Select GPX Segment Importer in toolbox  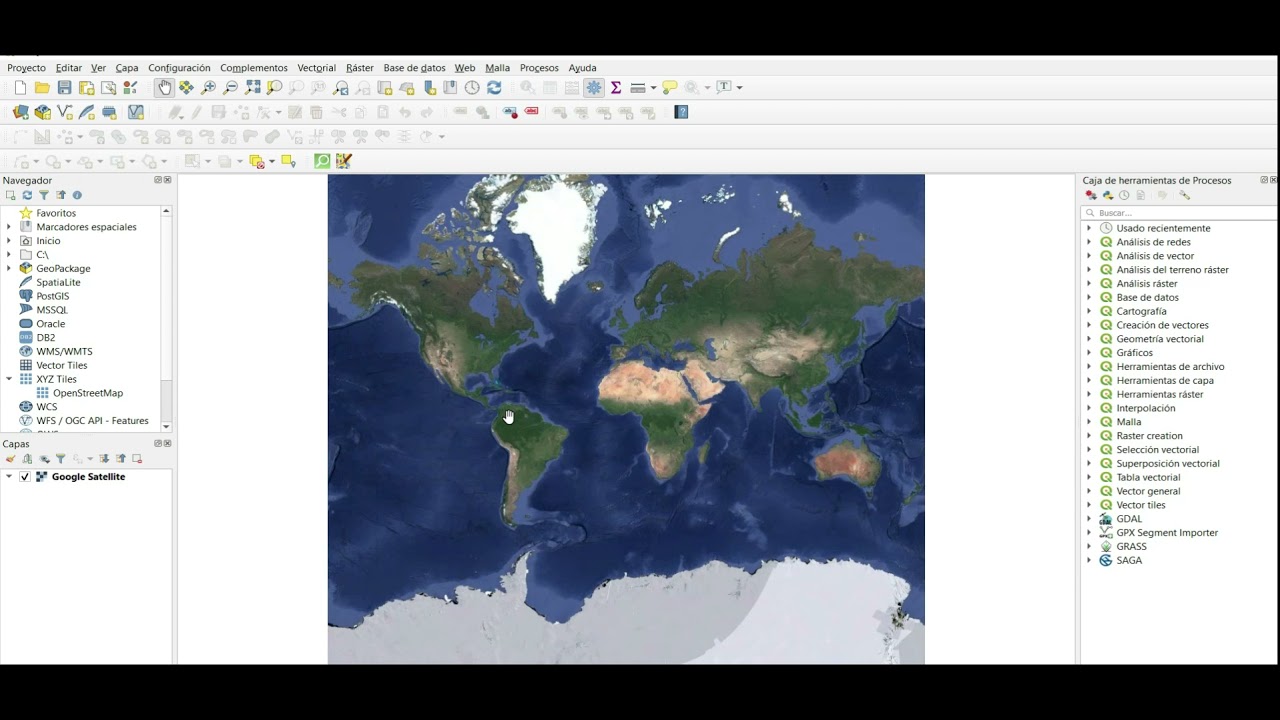pyautogui.click(x=1167, y=533)
